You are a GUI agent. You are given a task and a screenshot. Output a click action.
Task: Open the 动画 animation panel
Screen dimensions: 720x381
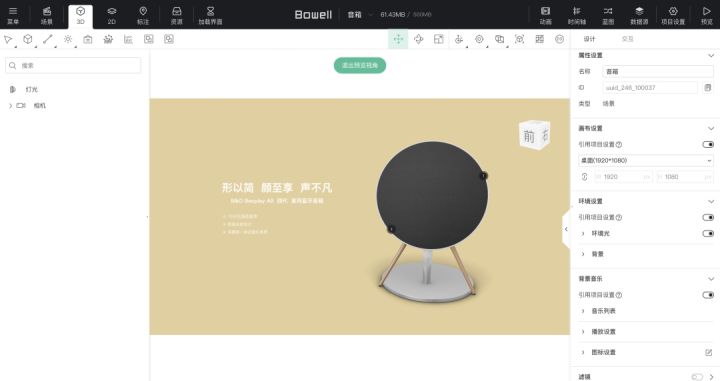[x=546, y=15]
